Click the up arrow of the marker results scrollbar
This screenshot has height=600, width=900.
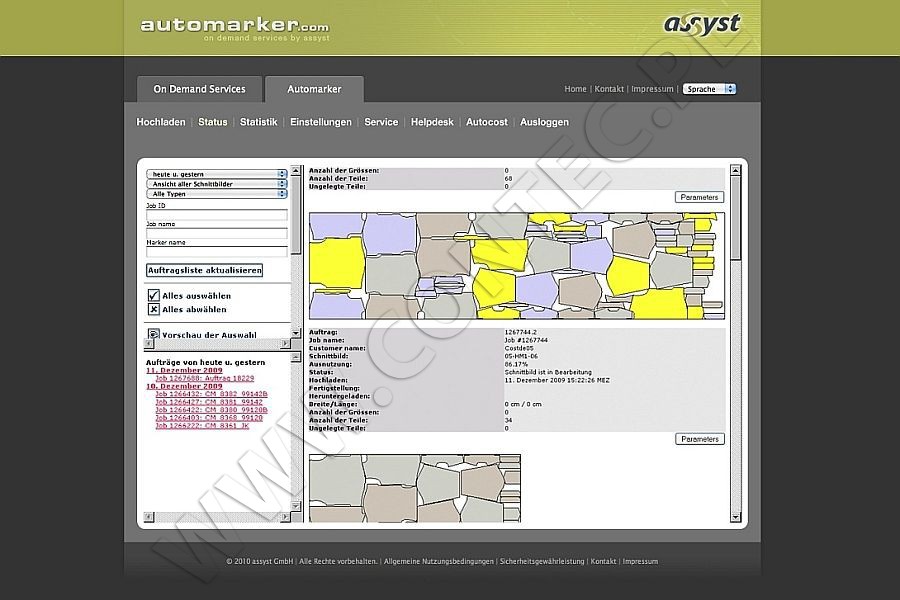coord(735,170)
